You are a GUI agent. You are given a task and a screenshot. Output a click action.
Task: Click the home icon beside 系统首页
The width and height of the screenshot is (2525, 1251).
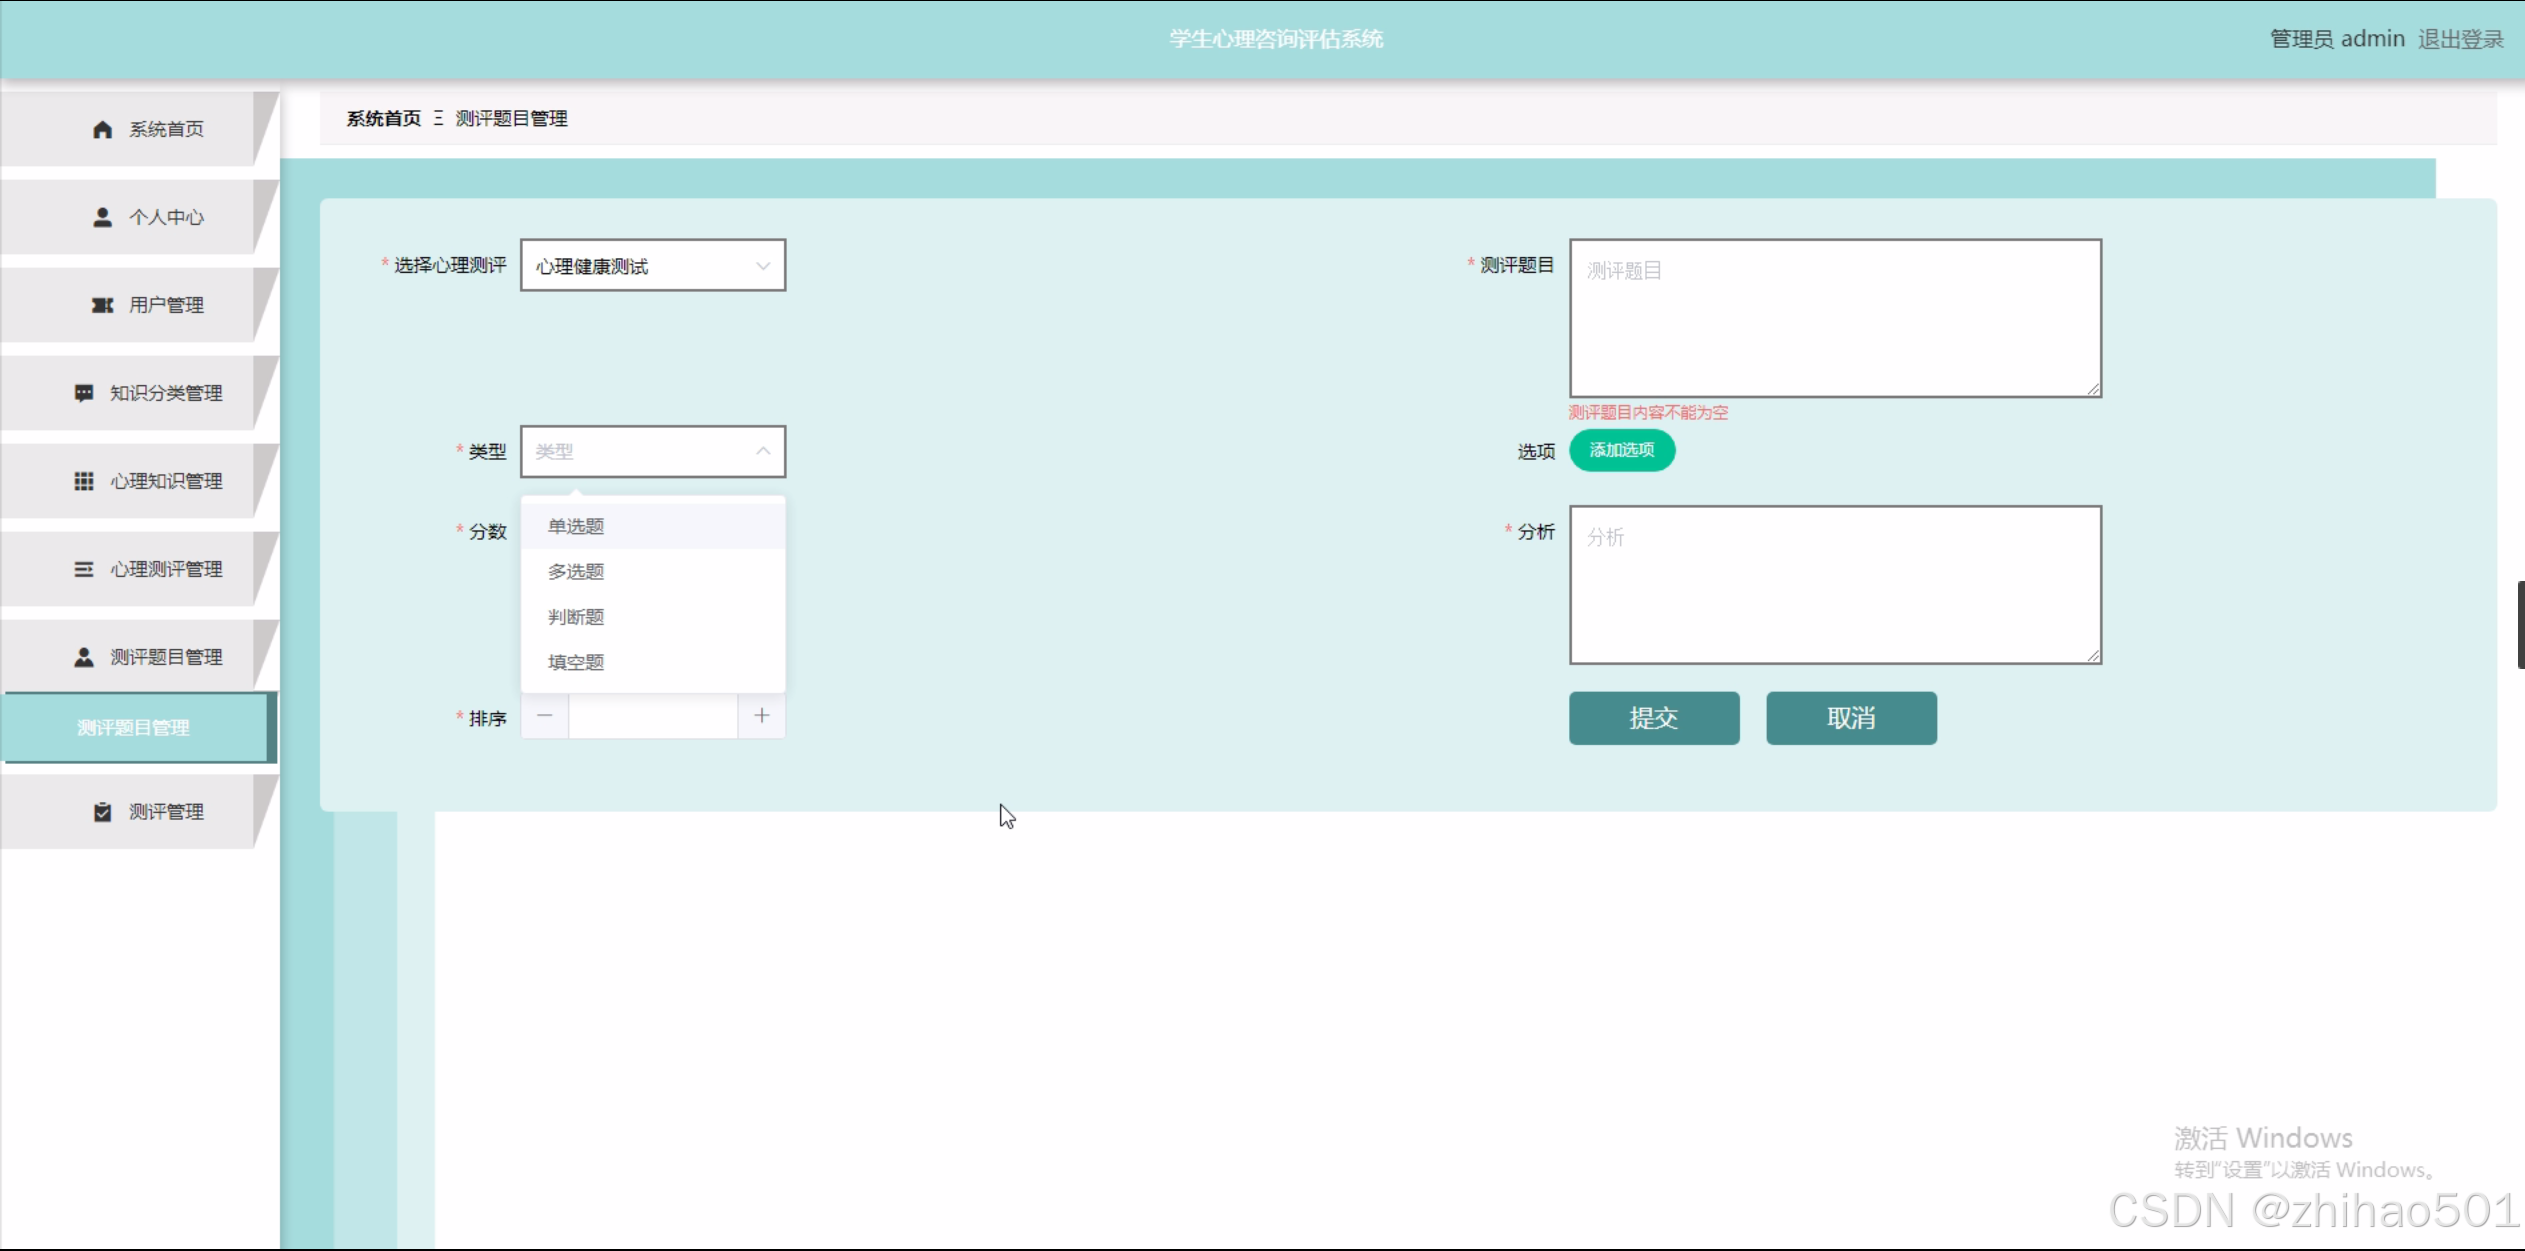point(102,129)
